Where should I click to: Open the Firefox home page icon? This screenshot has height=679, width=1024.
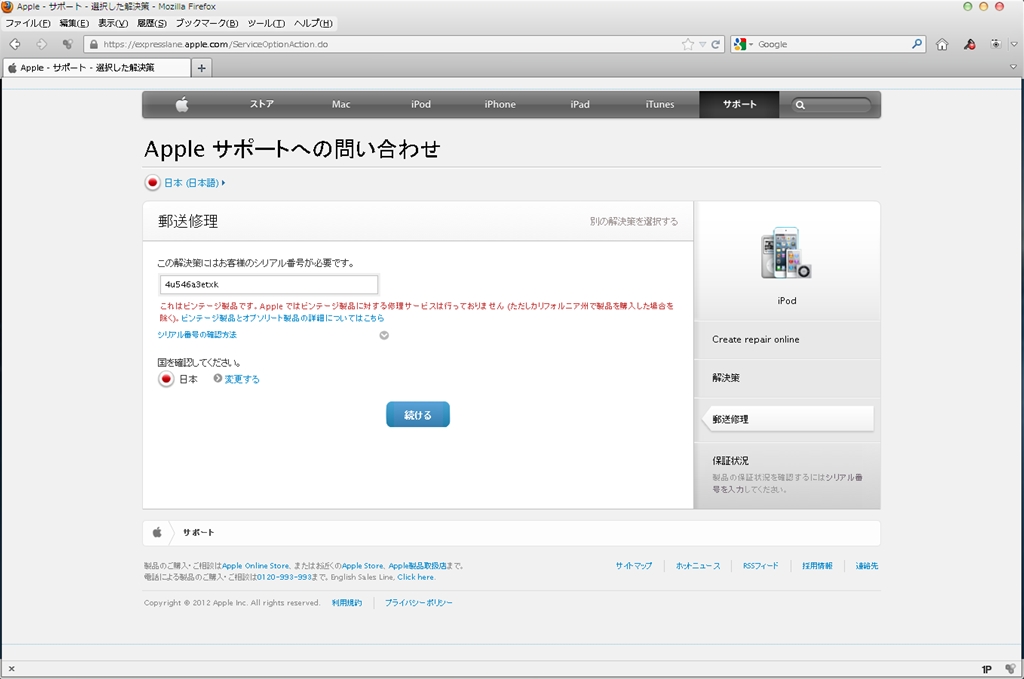[x=942, y=44]
